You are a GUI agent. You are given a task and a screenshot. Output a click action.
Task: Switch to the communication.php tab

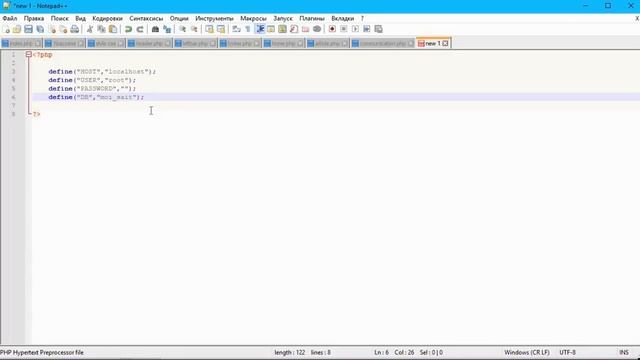tap(382, 43)
